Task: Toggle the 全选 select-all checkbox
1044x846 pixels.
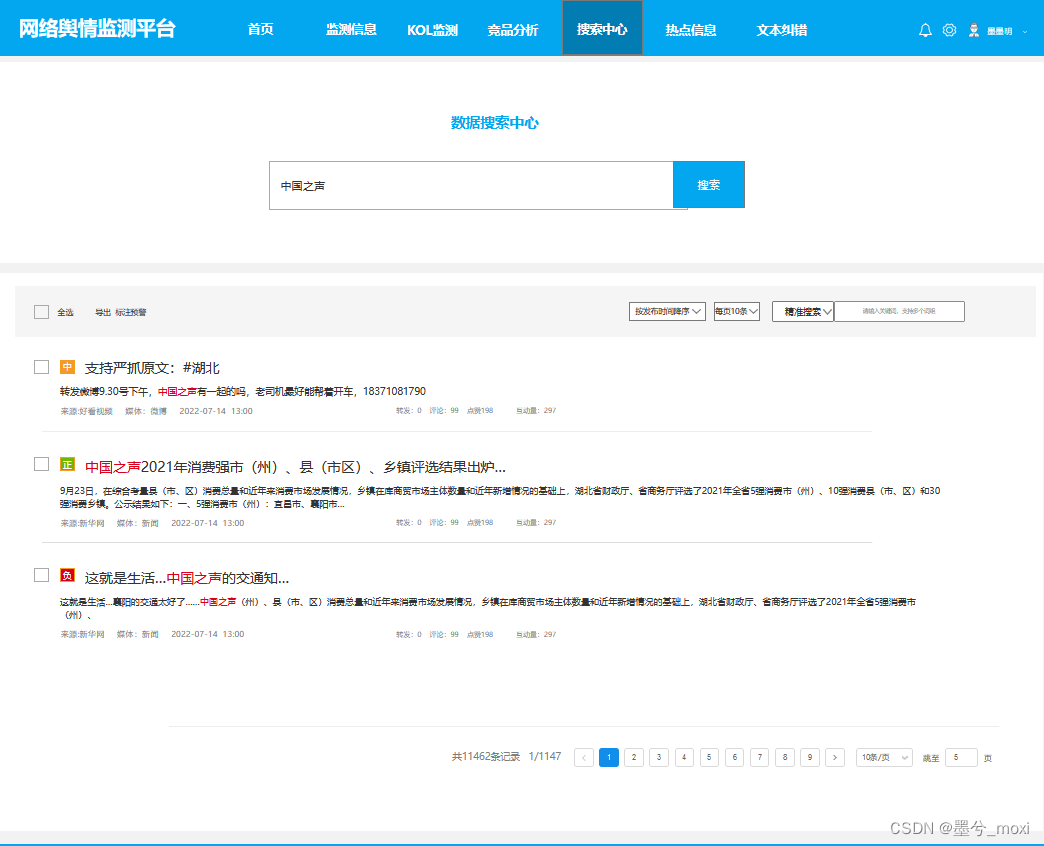Action: (41, 312)
